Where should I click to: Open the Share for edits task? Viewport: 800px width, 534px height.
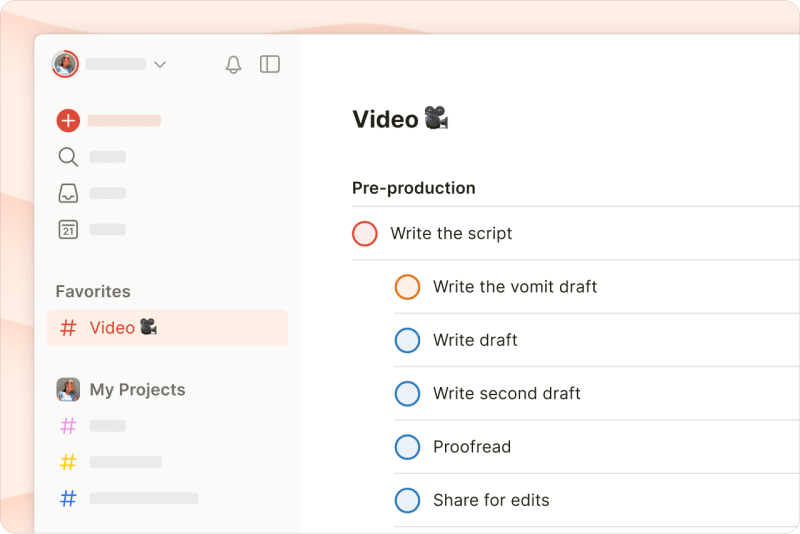point(491,500)
